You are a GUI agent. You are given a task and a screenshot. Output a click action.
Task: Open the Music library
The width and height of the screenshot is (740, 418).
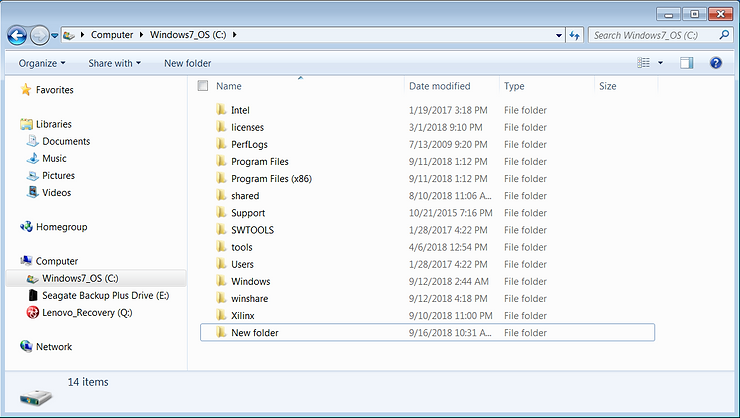tap(54, 158)
